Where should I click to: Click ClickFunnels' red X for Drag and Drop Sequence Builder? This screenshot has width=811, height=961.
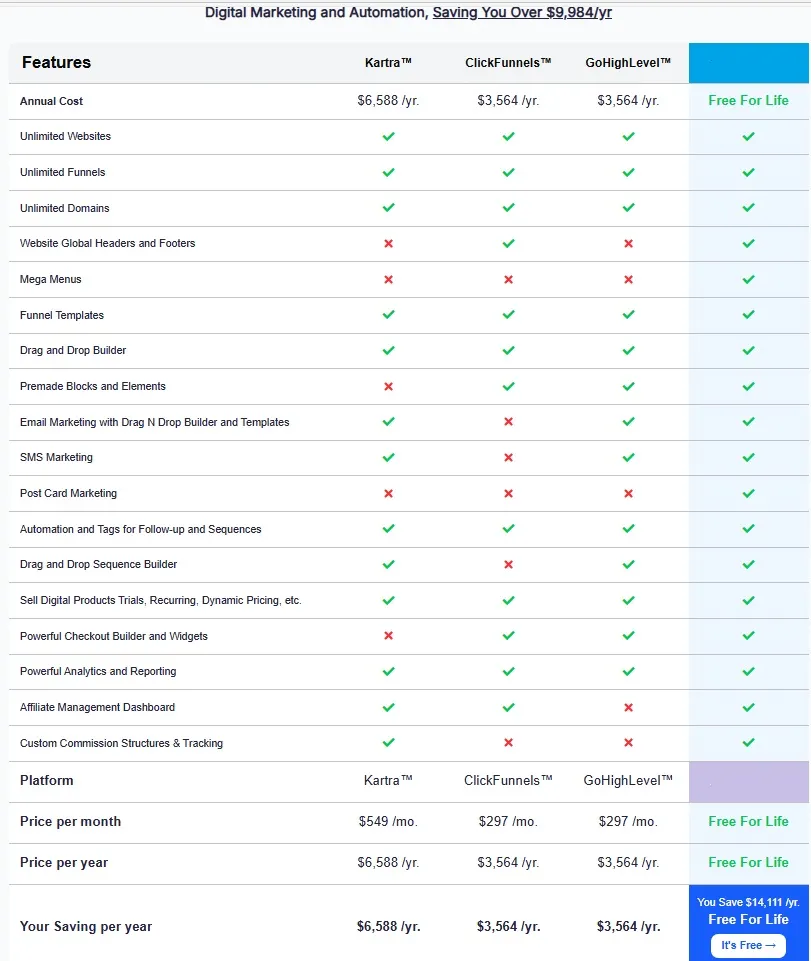[508, 564]
